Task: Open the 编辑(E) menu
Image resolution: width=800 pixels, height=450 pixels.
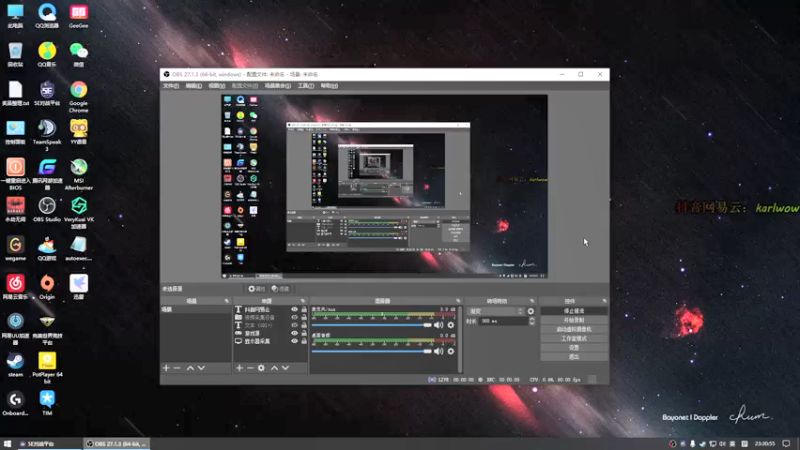Action: click(194, 86)
